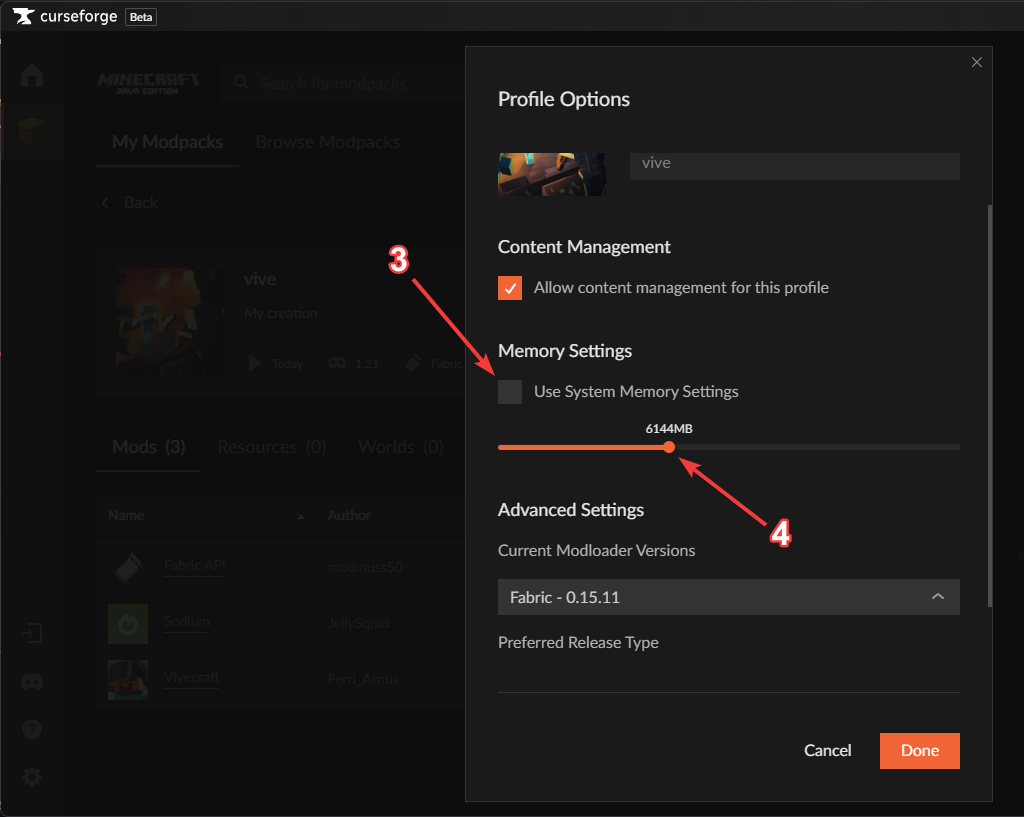
Task: Open the Sodium mod link
Action: 187,621
